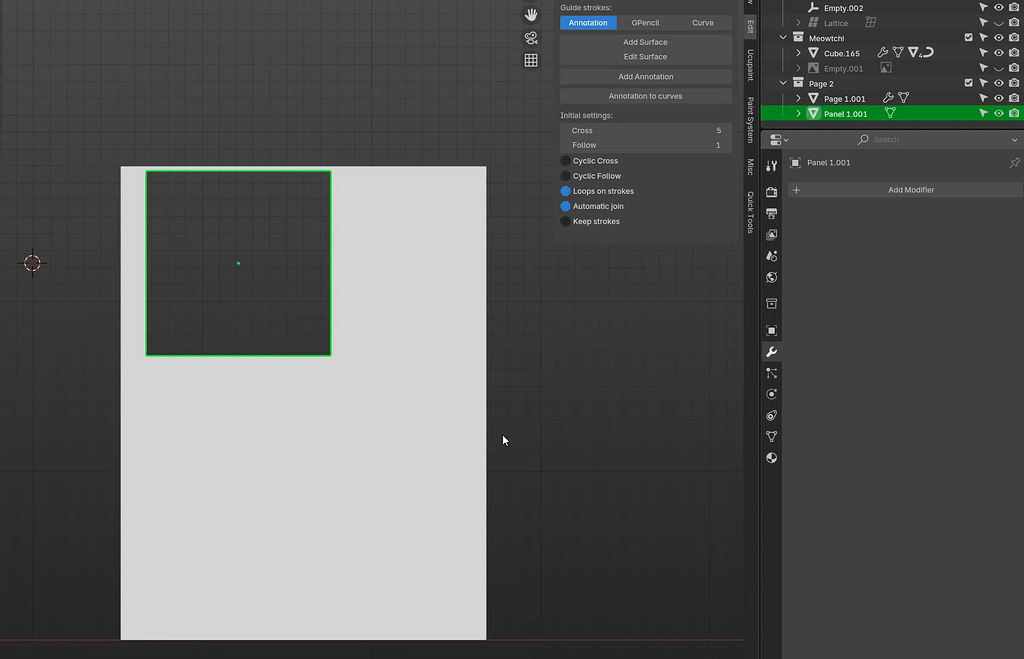Toggle Cyclic Follow option
The width and height of the screenshot is (1024, 659).
566,176
